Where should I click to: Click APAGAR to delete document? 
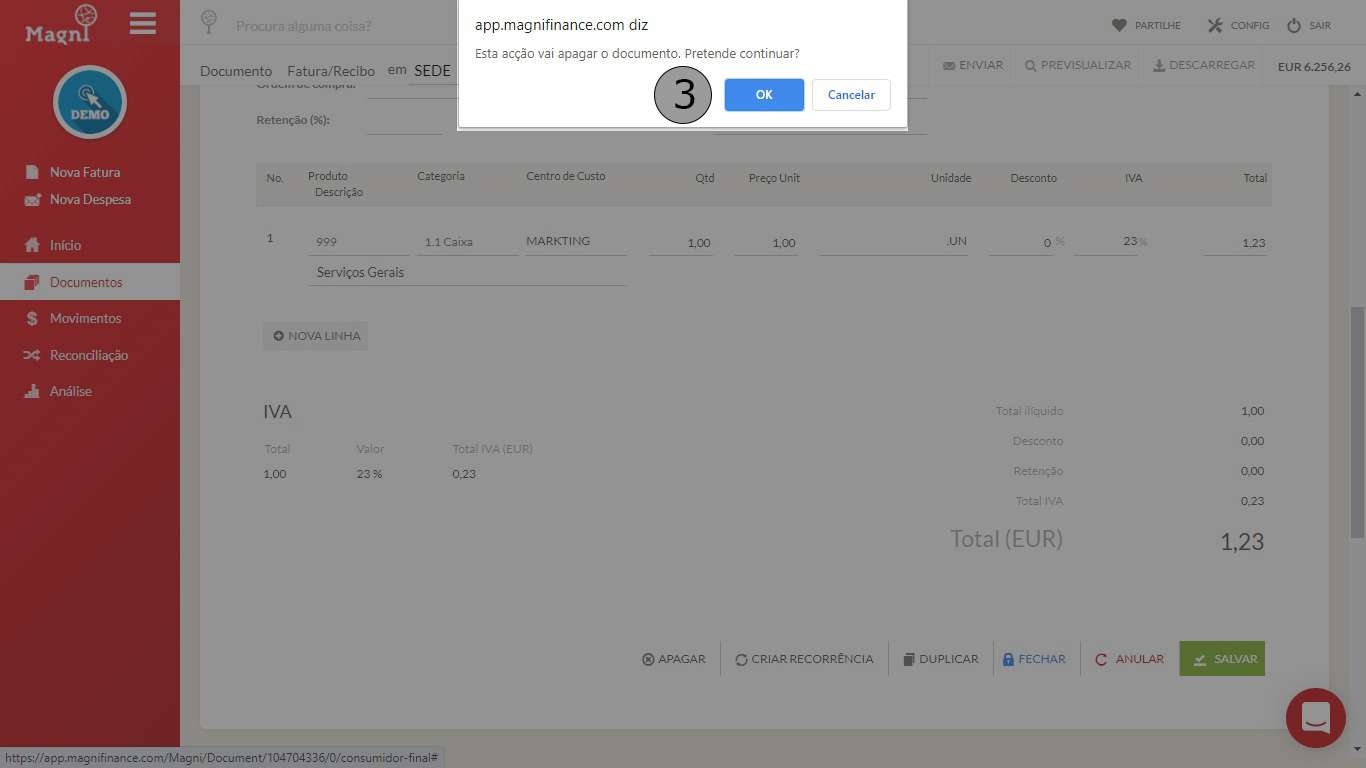coord(674,659)
